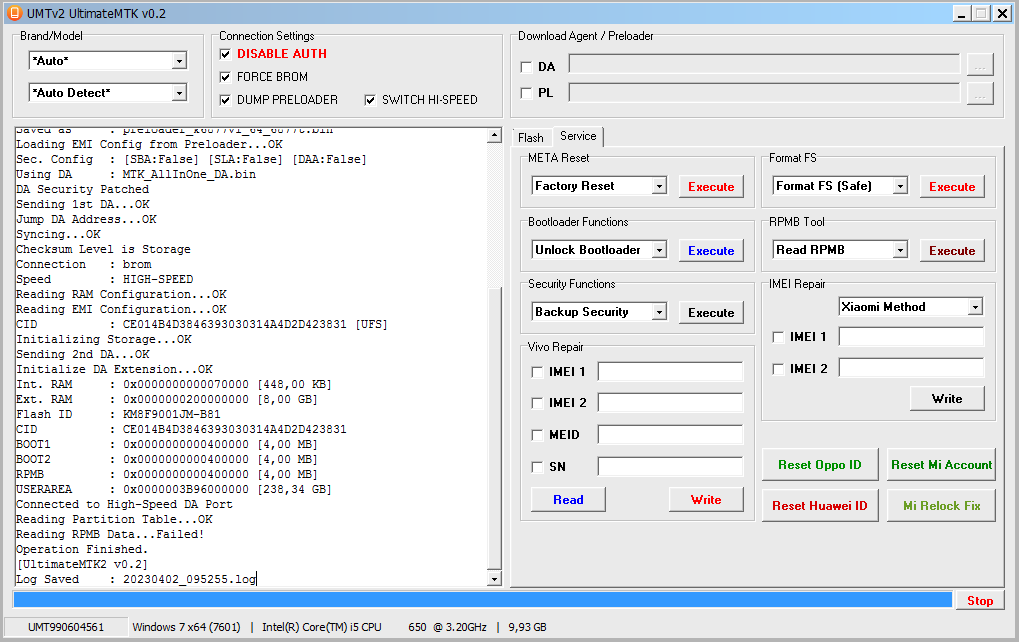This screenshot has height=642, width=1019.
Task: Click the log scrollbar up arrow
Action: (494, 135)
